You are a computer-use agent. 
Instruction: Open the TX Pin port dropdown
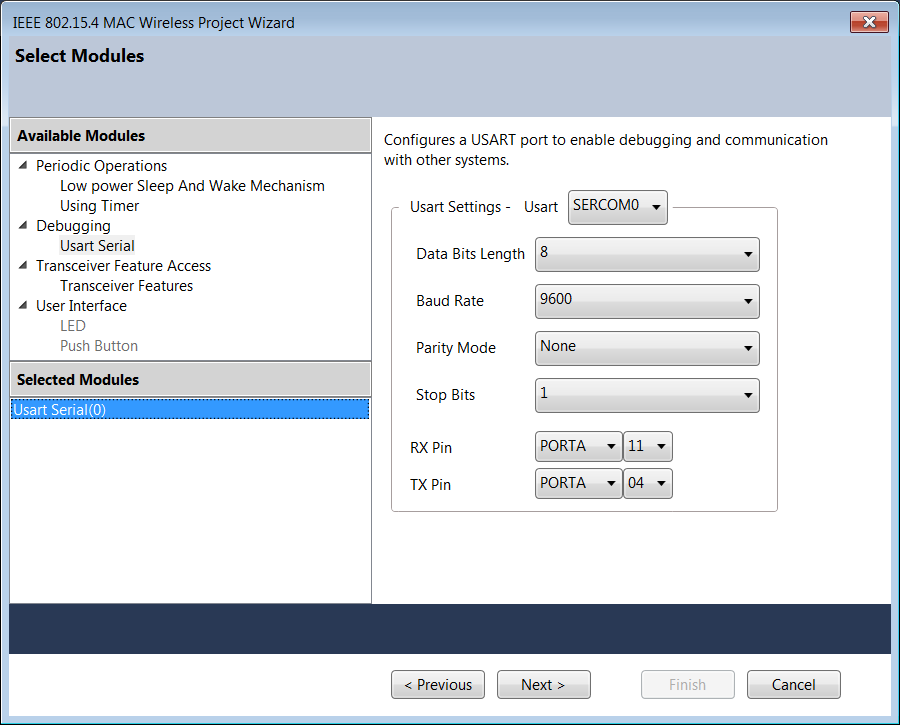(579, 483)
